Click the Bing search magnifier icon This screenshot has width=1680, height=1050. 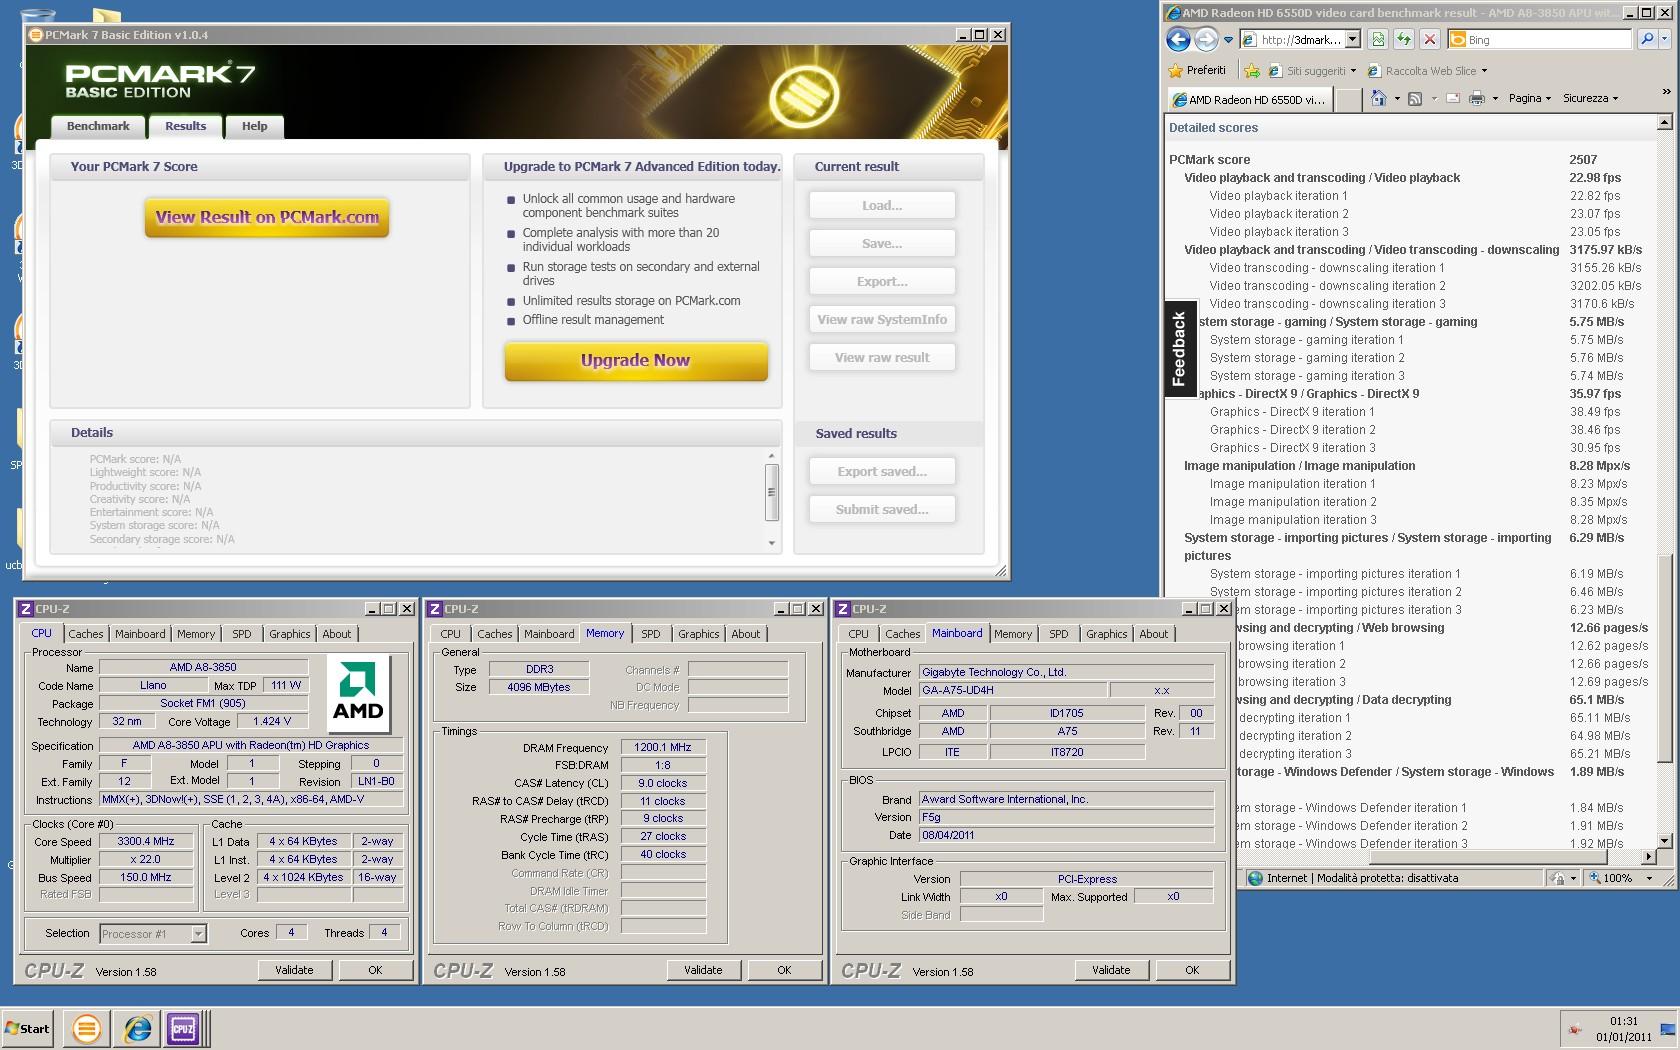1647,39
